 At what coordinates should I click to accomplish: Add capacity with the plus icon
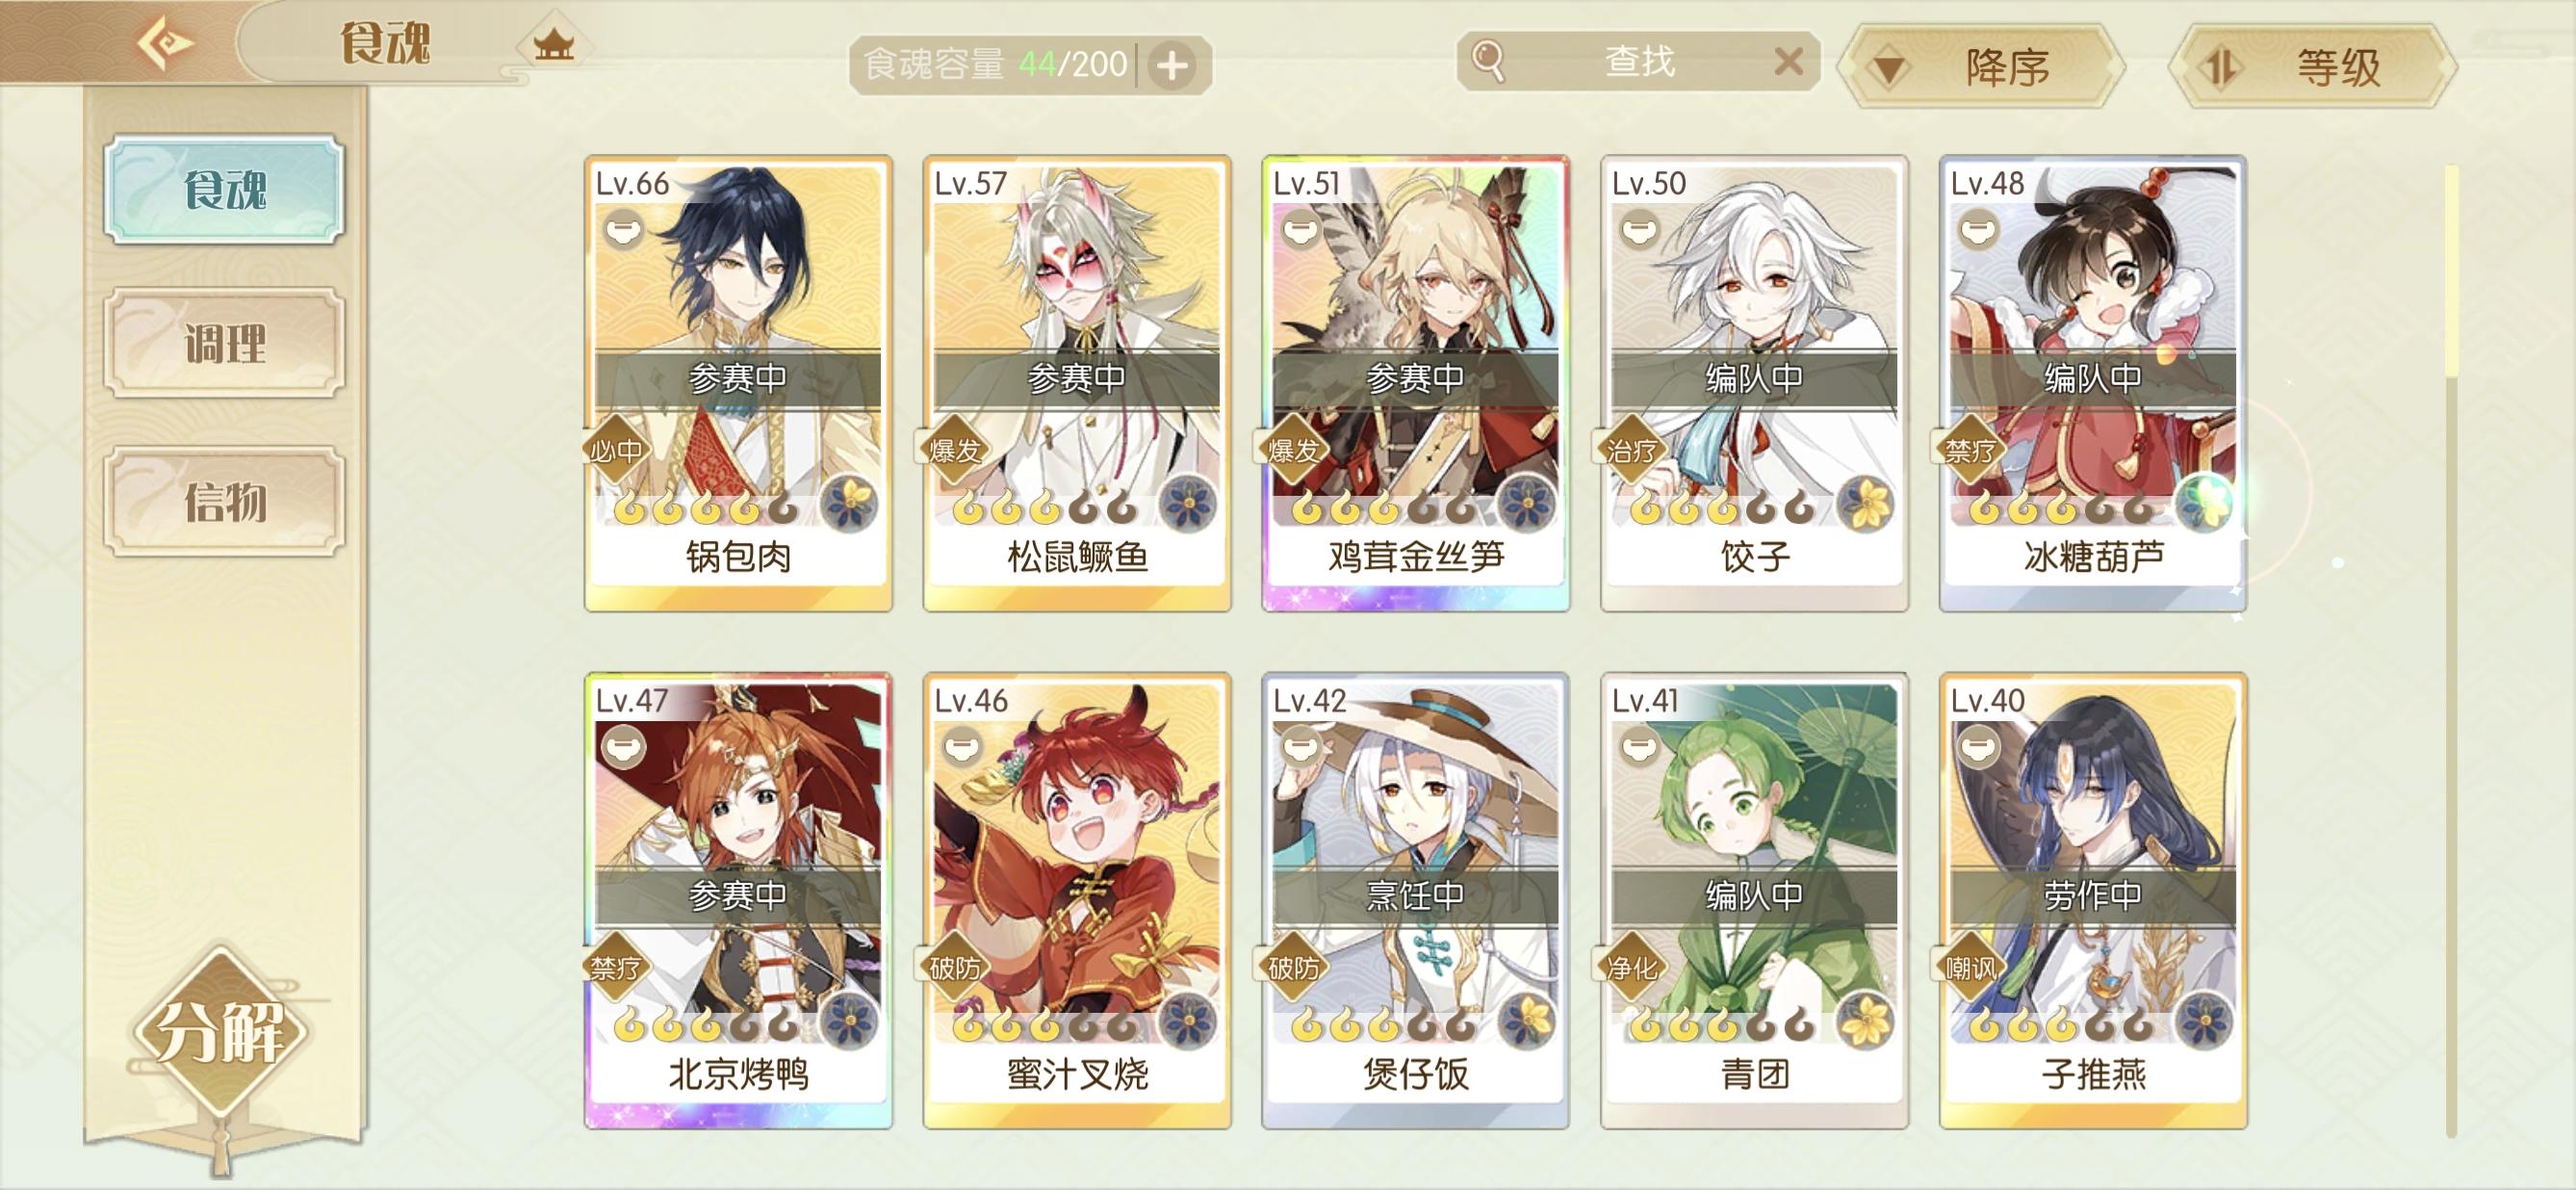point(1172,66)
